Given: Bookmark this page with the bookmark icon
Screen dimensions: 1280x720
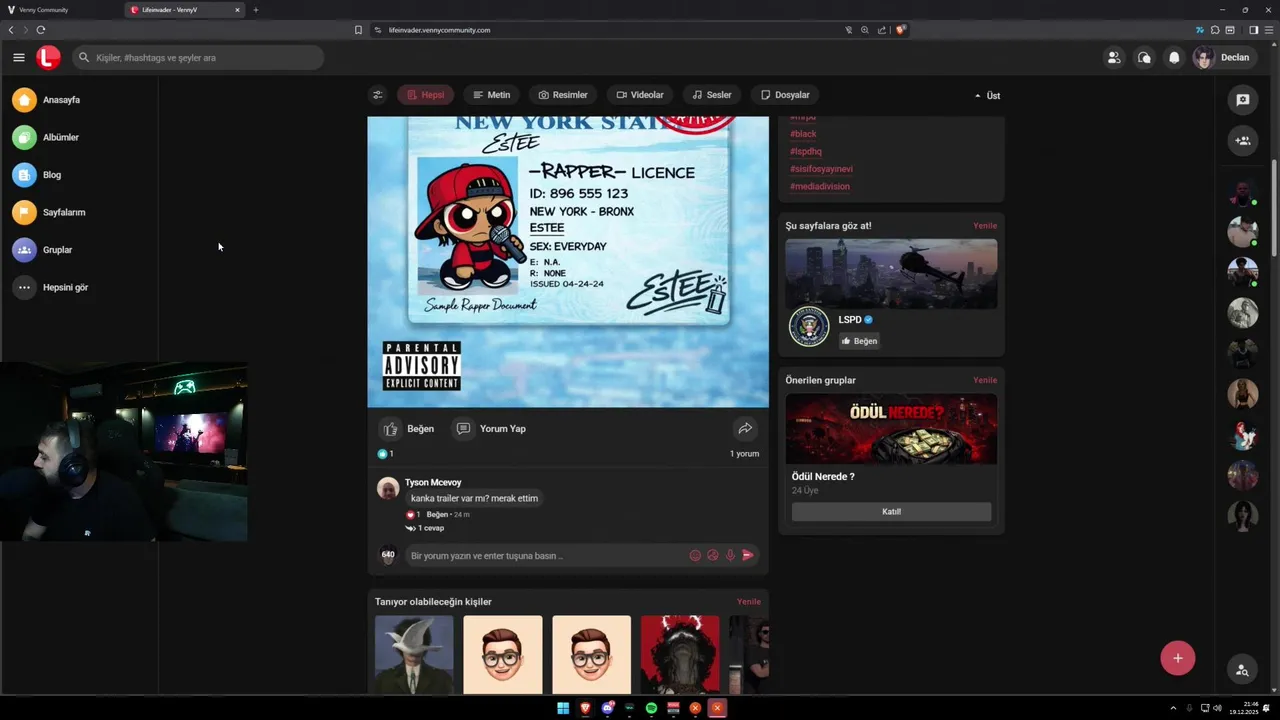Looking at the screenshot, I should click(358, 30).
